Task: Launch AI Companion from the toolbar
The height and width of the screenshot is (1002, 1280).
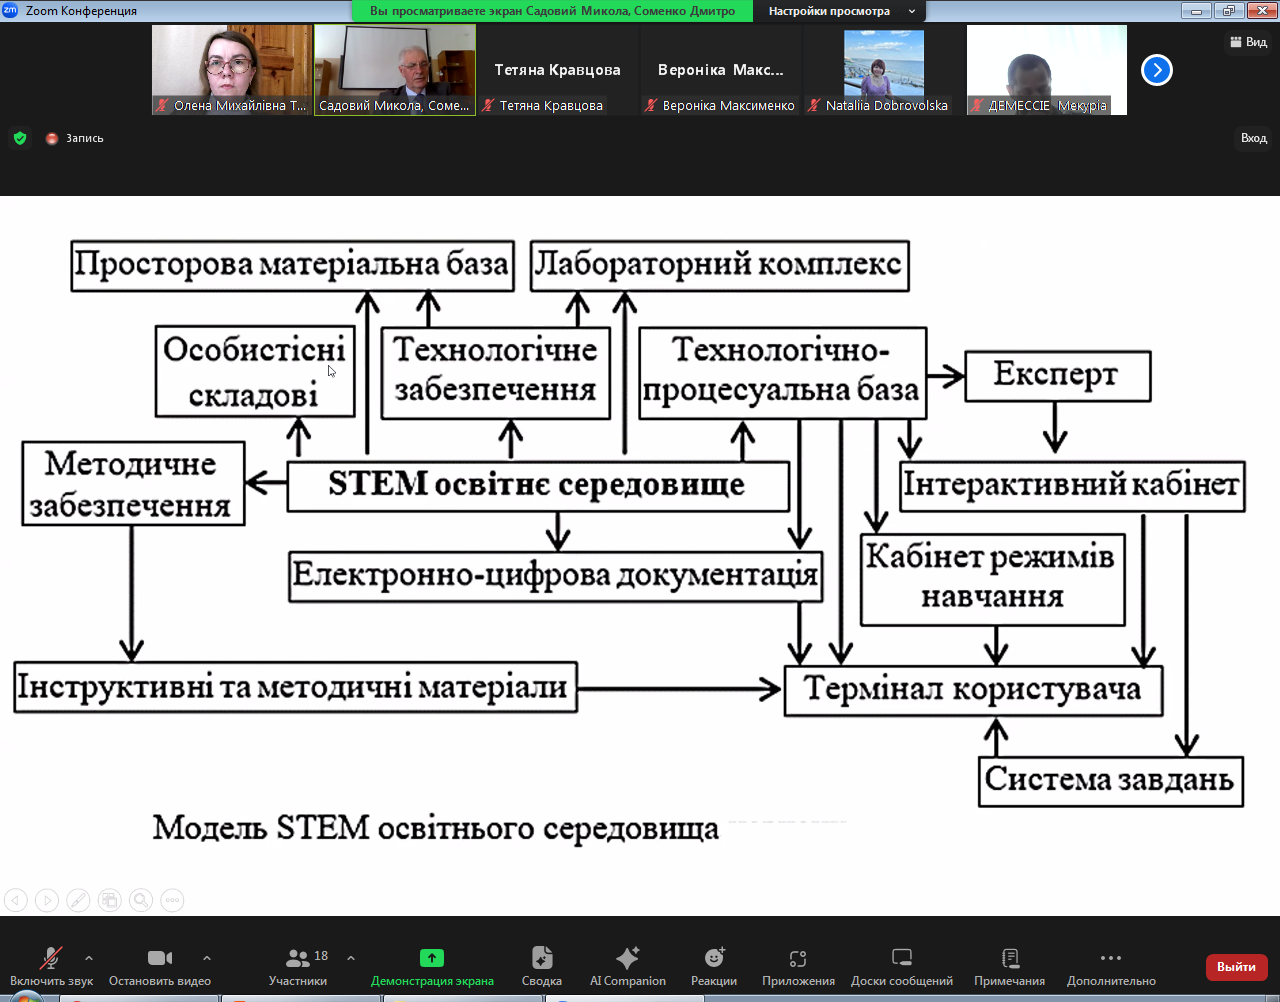Action: click(x=627, y=958)
